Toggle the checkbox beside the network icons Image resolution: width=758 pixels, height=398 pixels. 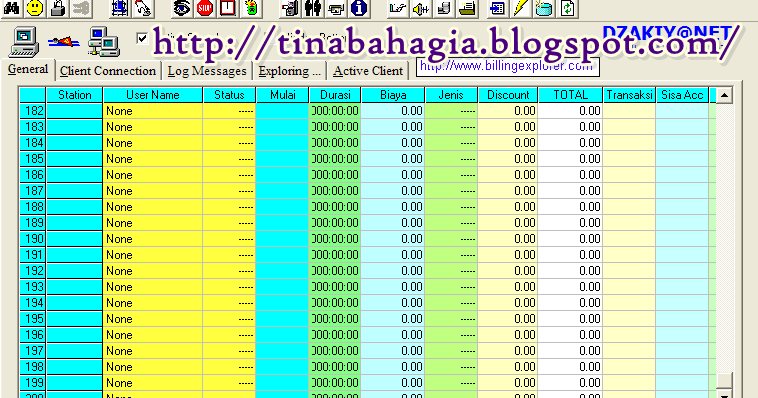click(x=142, y=38)
